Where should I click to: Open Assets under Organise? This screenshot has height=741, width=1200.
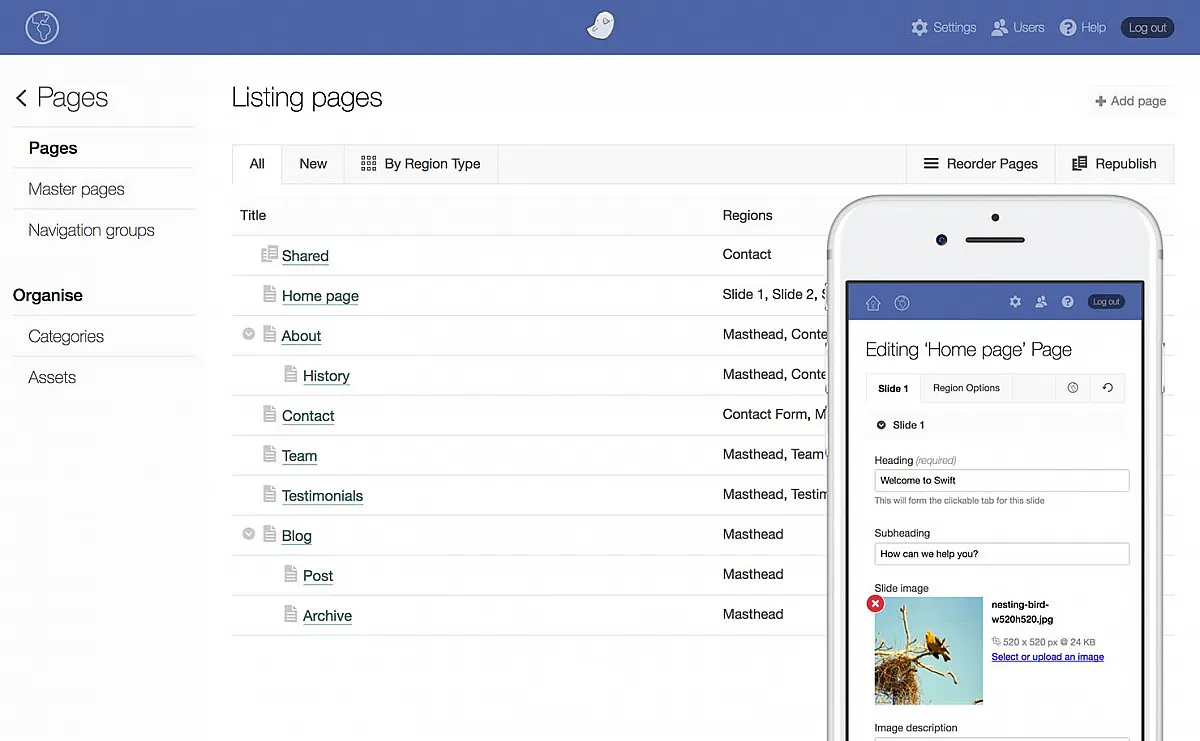click(x=52, y=377)
